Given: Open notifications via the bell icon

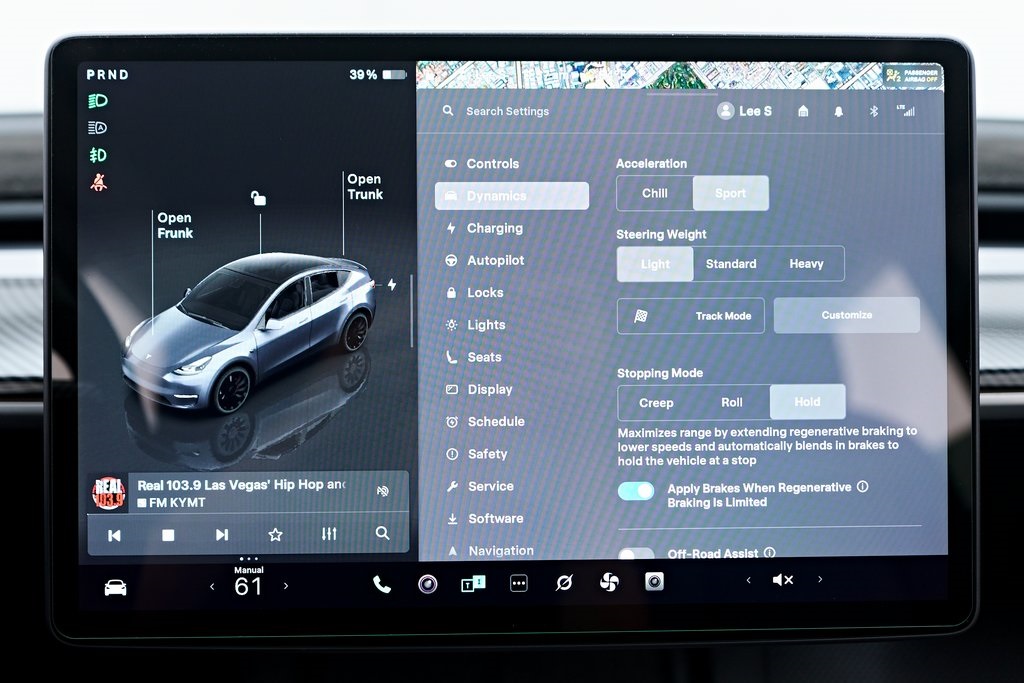Looking at the screenshot, I should click(x=839, y=112).
